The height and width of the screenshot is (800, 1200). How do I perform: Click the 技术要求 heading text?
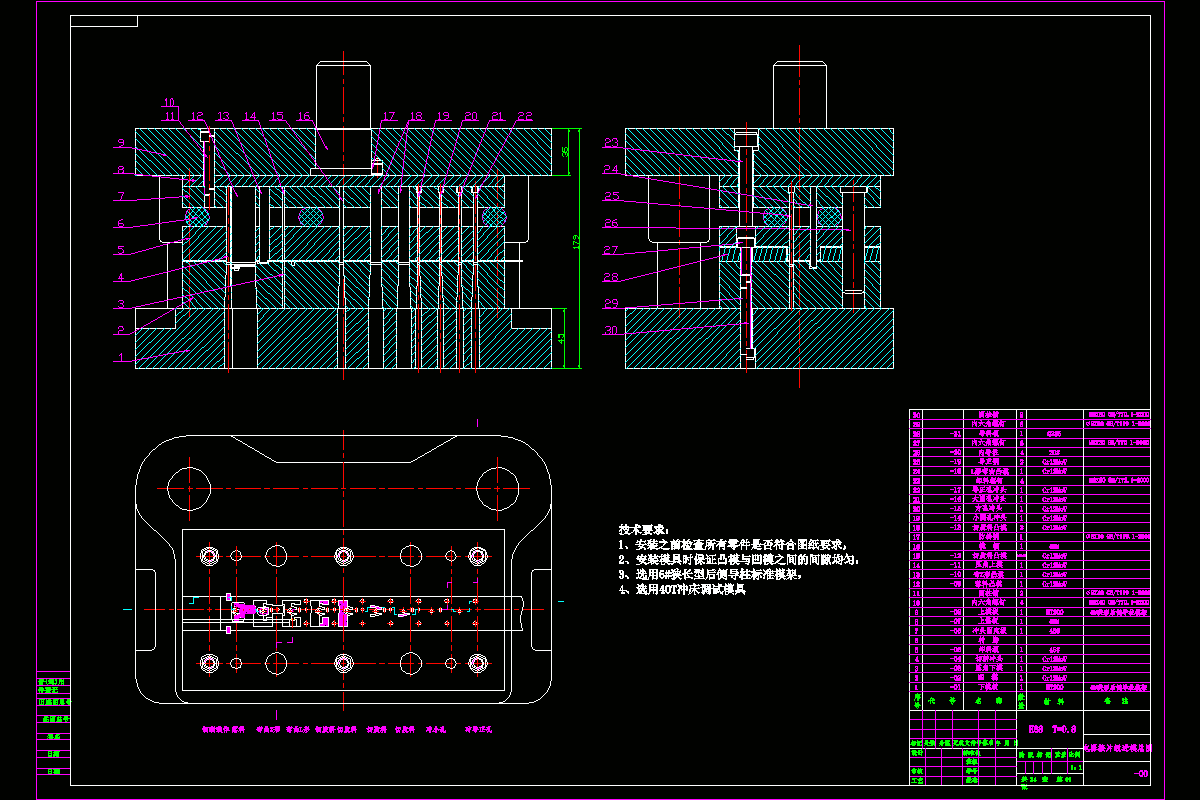coord(644,528)
